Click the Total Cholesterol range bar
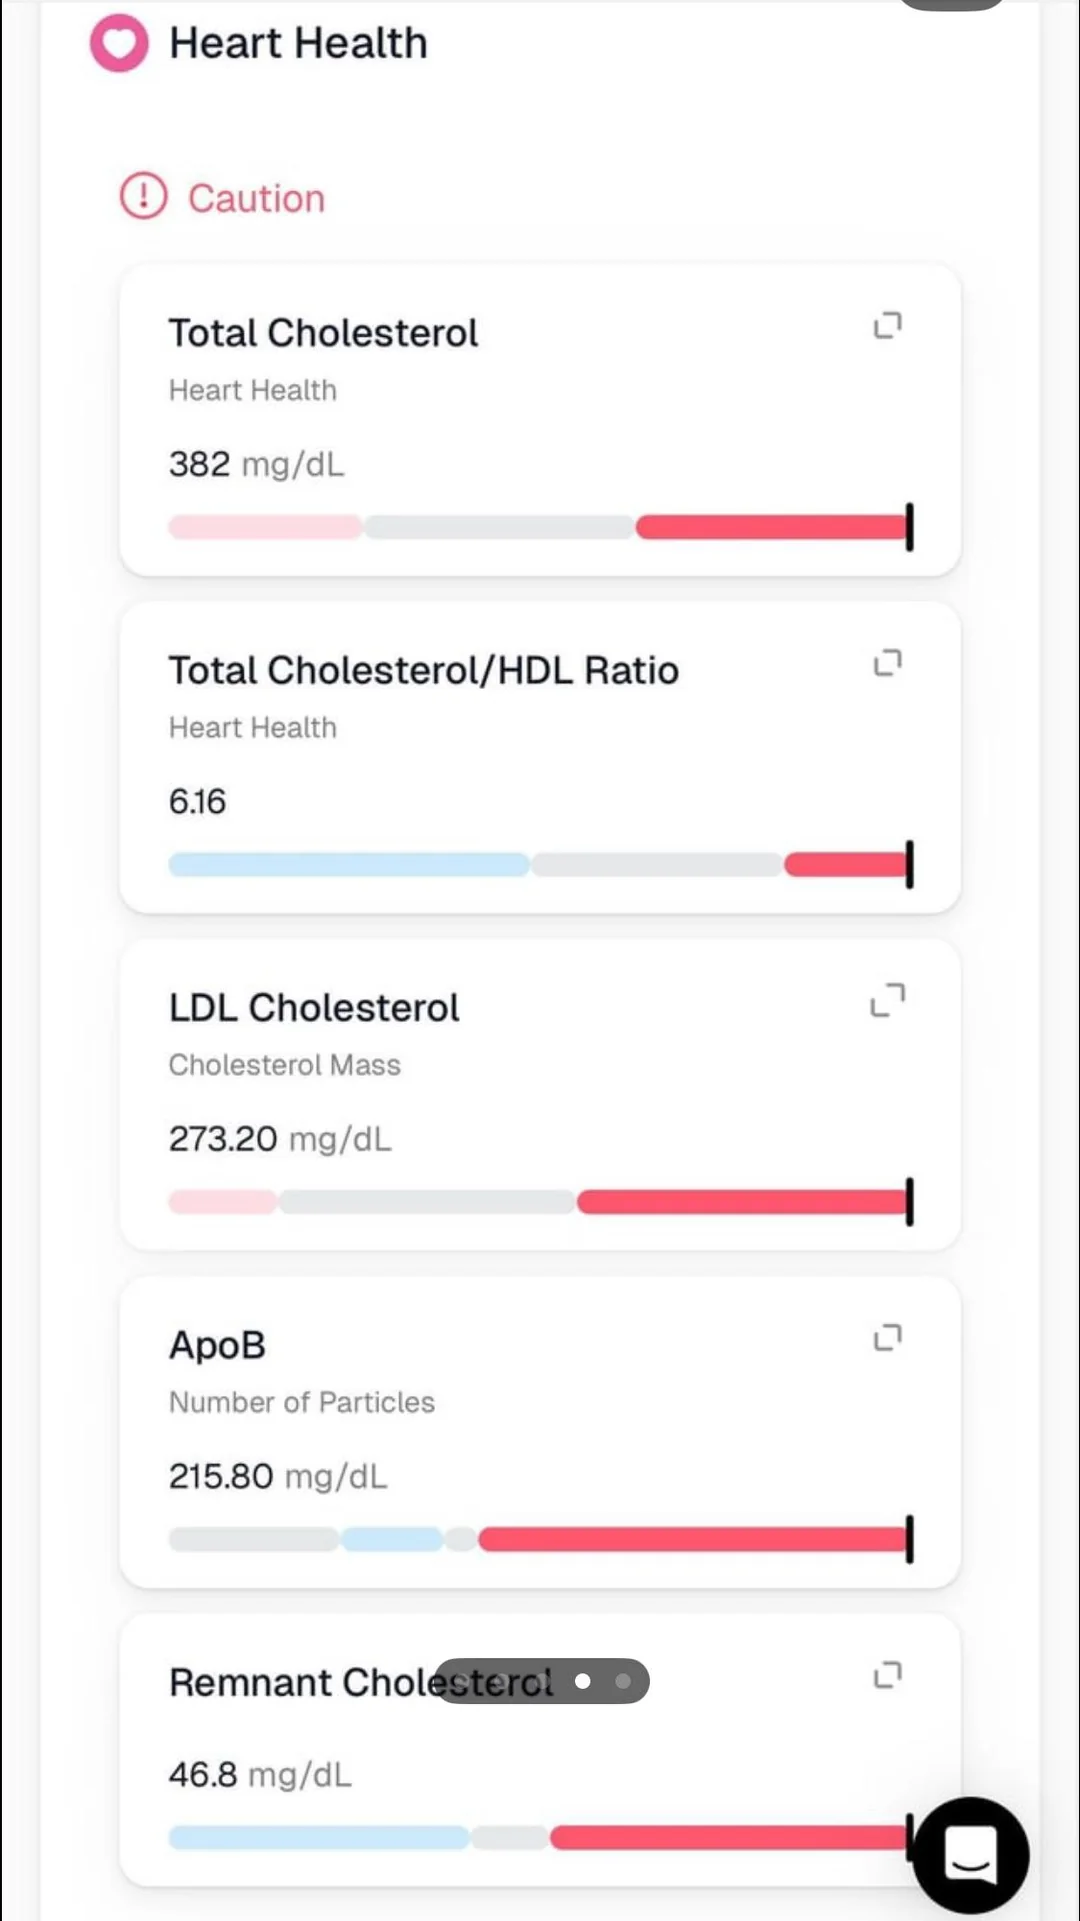Screen dimensions: 1080x1921 [540, 527]
